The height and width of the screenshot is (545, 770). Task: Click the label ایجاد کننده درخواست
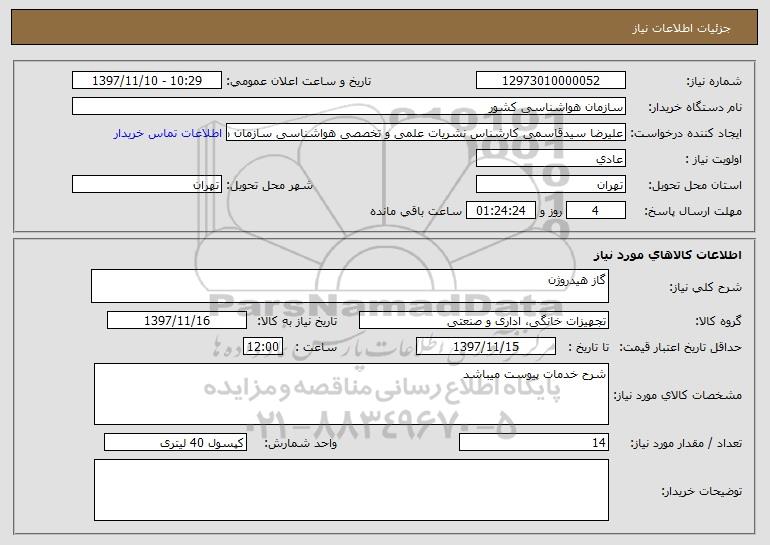tap(686, 133)
